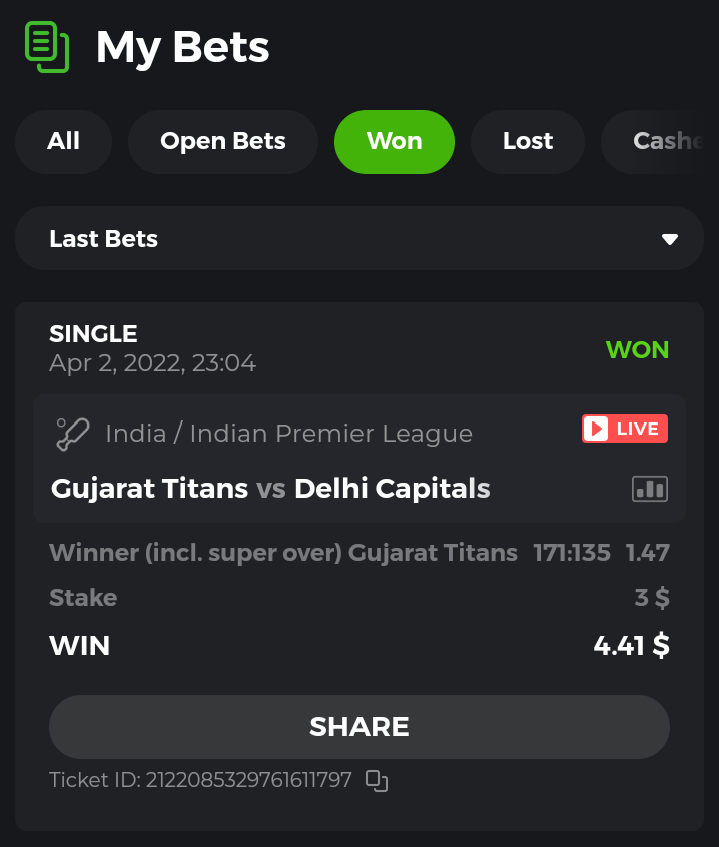The height and width of the screenshot is (847, 719).
Task: Switch to the Lost tab
Action: [528, 142]
